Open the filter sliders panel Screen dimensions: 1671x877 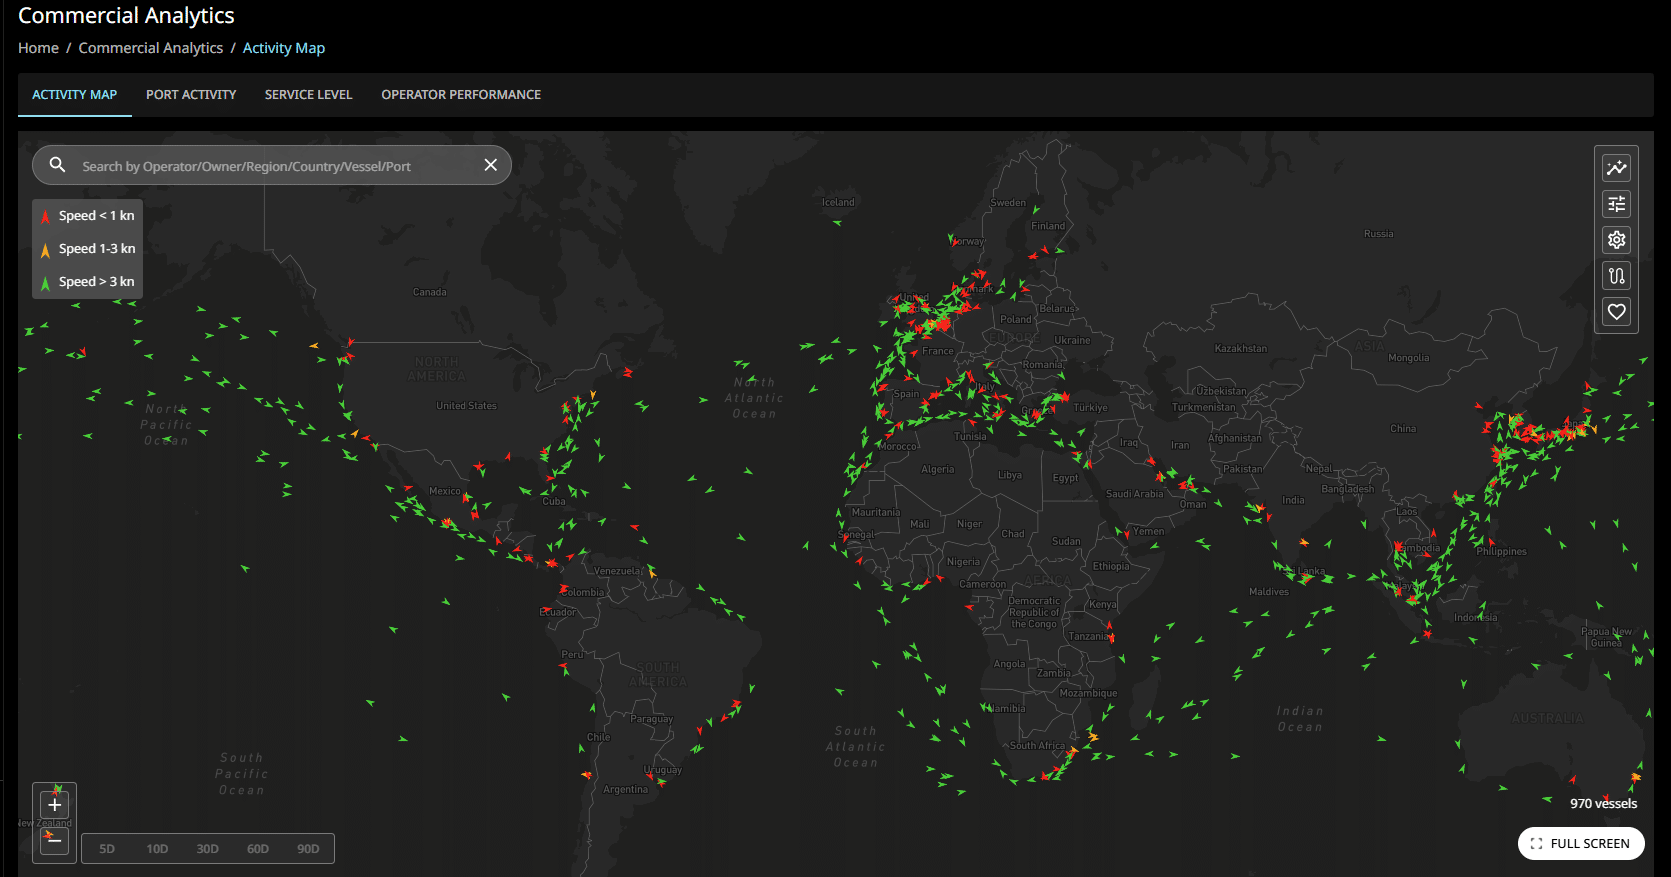[x=1616, y=204]
